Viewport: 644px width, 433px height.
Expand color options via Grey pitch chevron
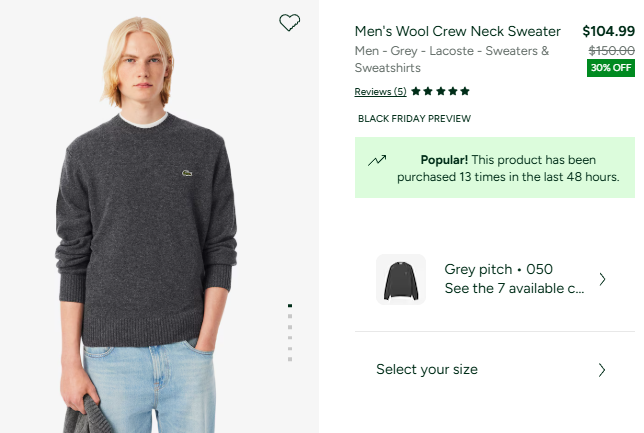pyautogui.click(x=602, y=279)
